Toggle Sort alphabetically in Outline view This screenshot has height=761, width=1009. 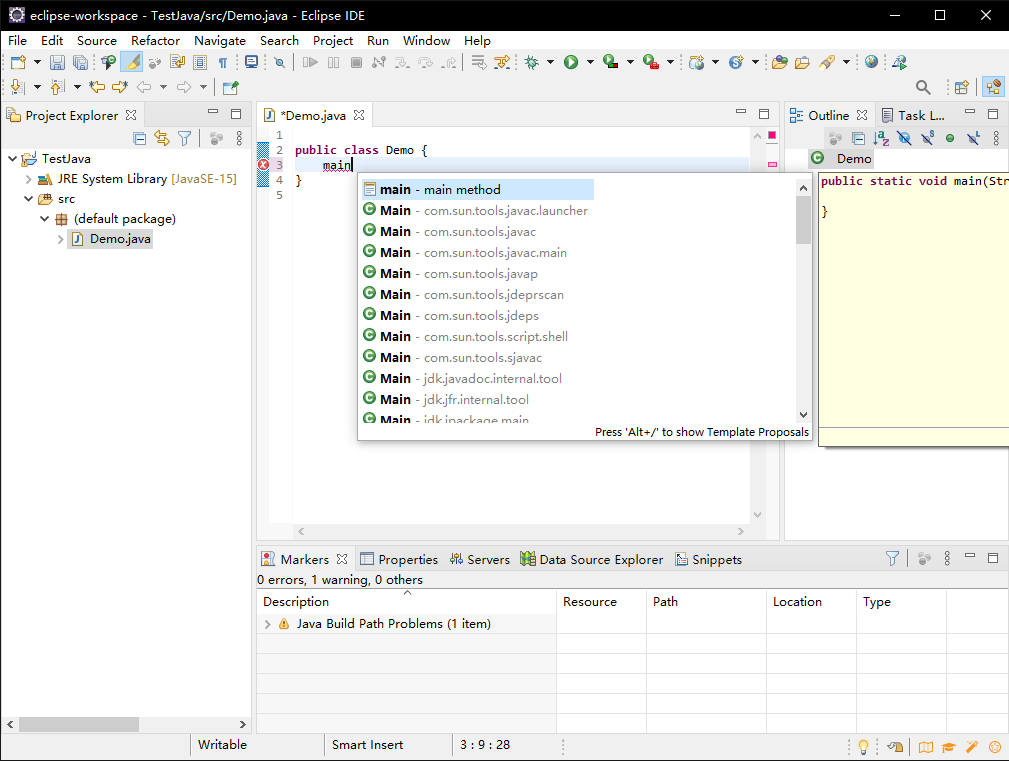coord(881,138)
